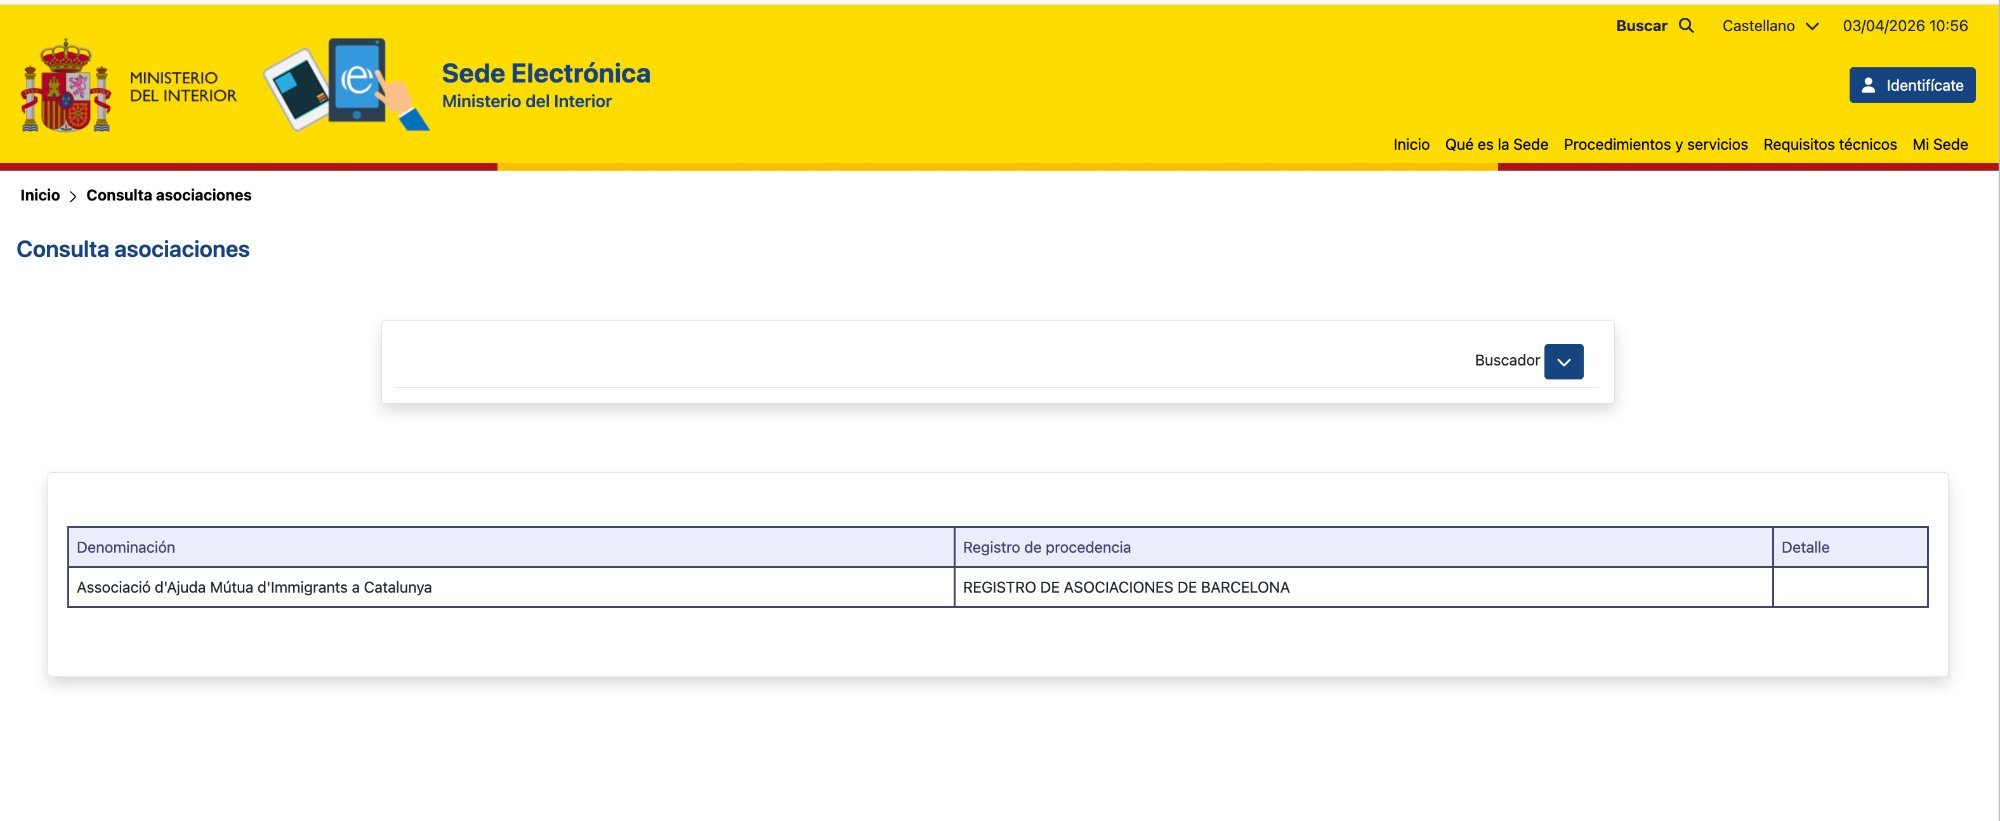2000x821 pixels.
Task: Open the Inicio menu item
Action: 1411,144
